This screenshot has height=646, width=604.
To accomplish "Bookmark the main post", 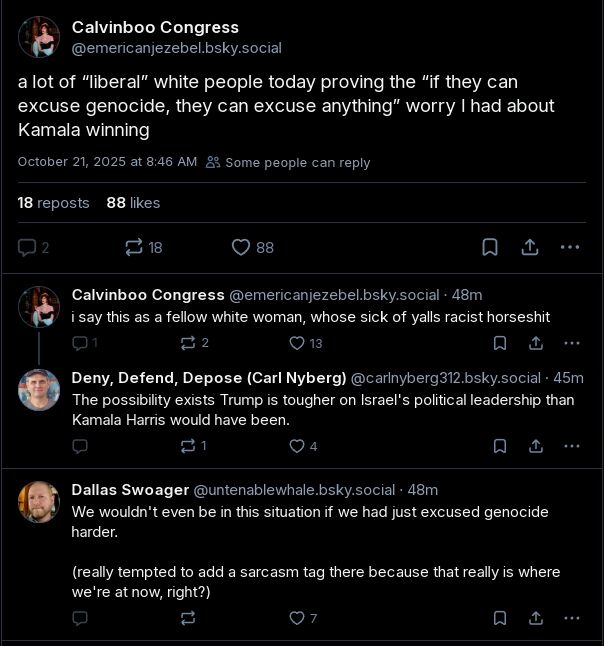I will point(490,247).
